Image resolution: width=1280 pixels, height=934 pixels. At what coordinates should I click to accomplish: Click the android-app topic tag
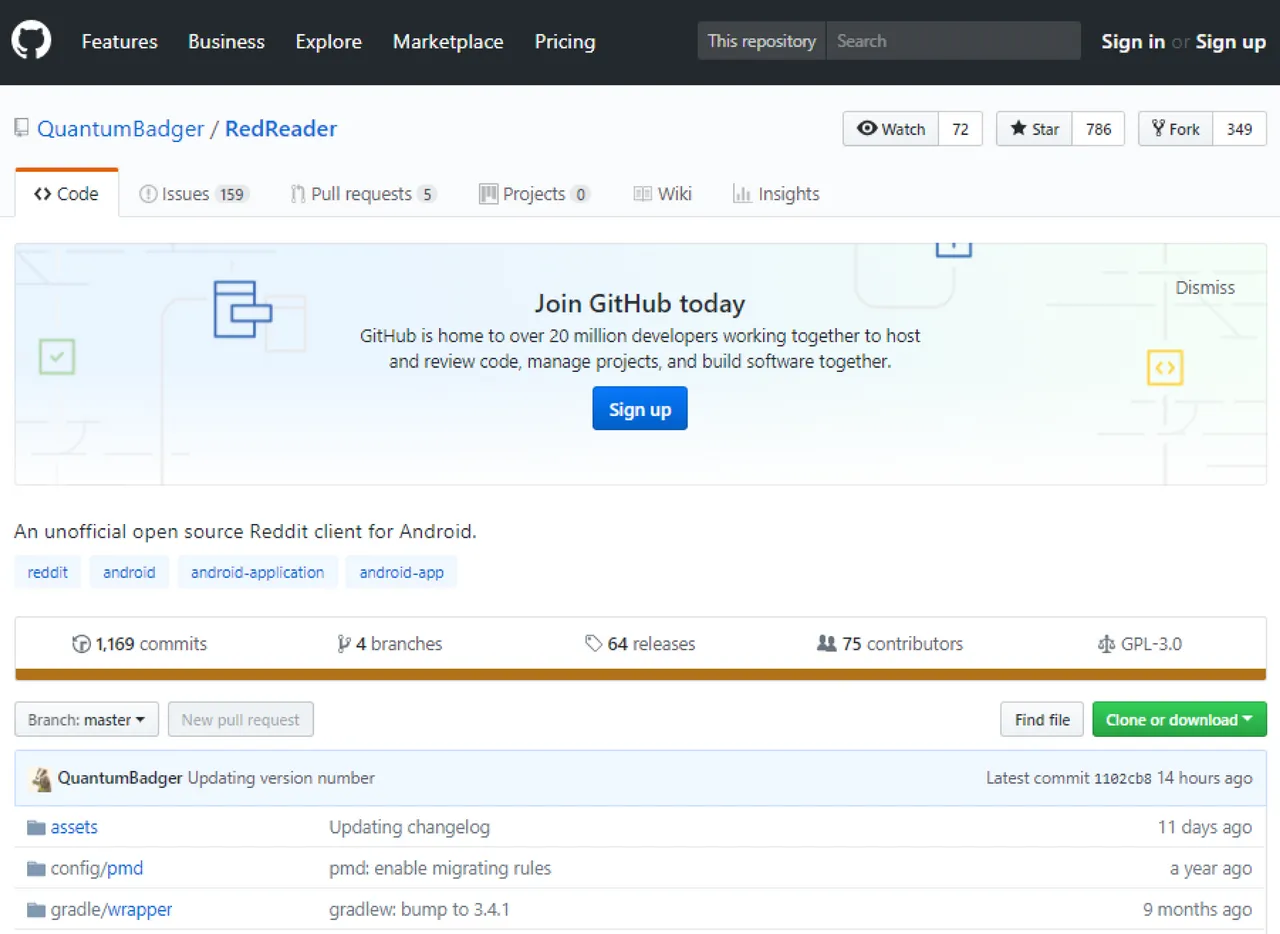(x=402, y=572)
